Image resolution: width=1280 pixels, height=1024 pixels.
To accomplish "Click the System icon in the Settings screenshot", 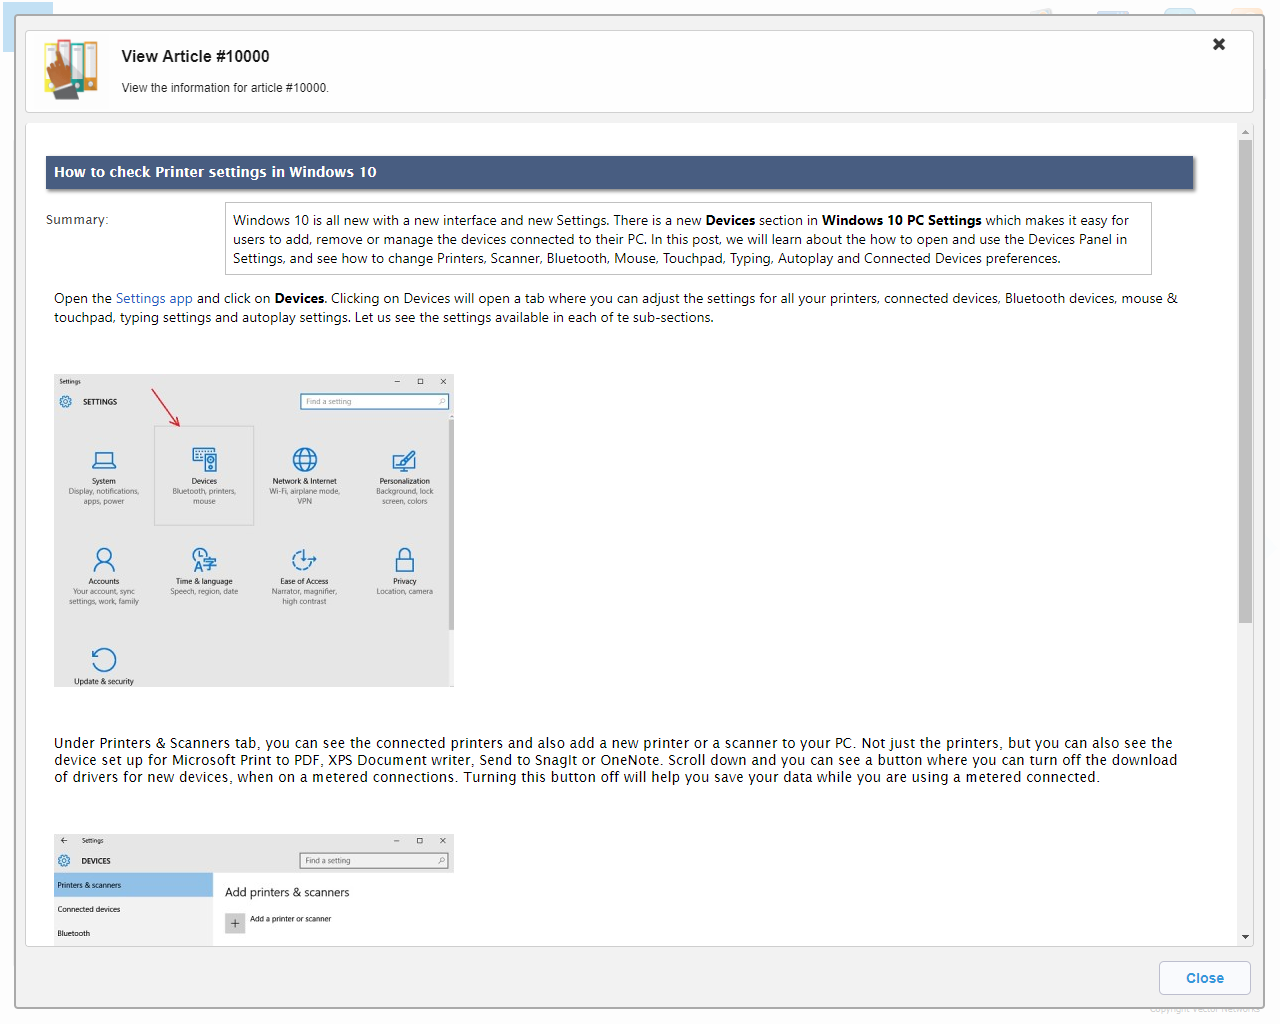I will tap(104, 460).
